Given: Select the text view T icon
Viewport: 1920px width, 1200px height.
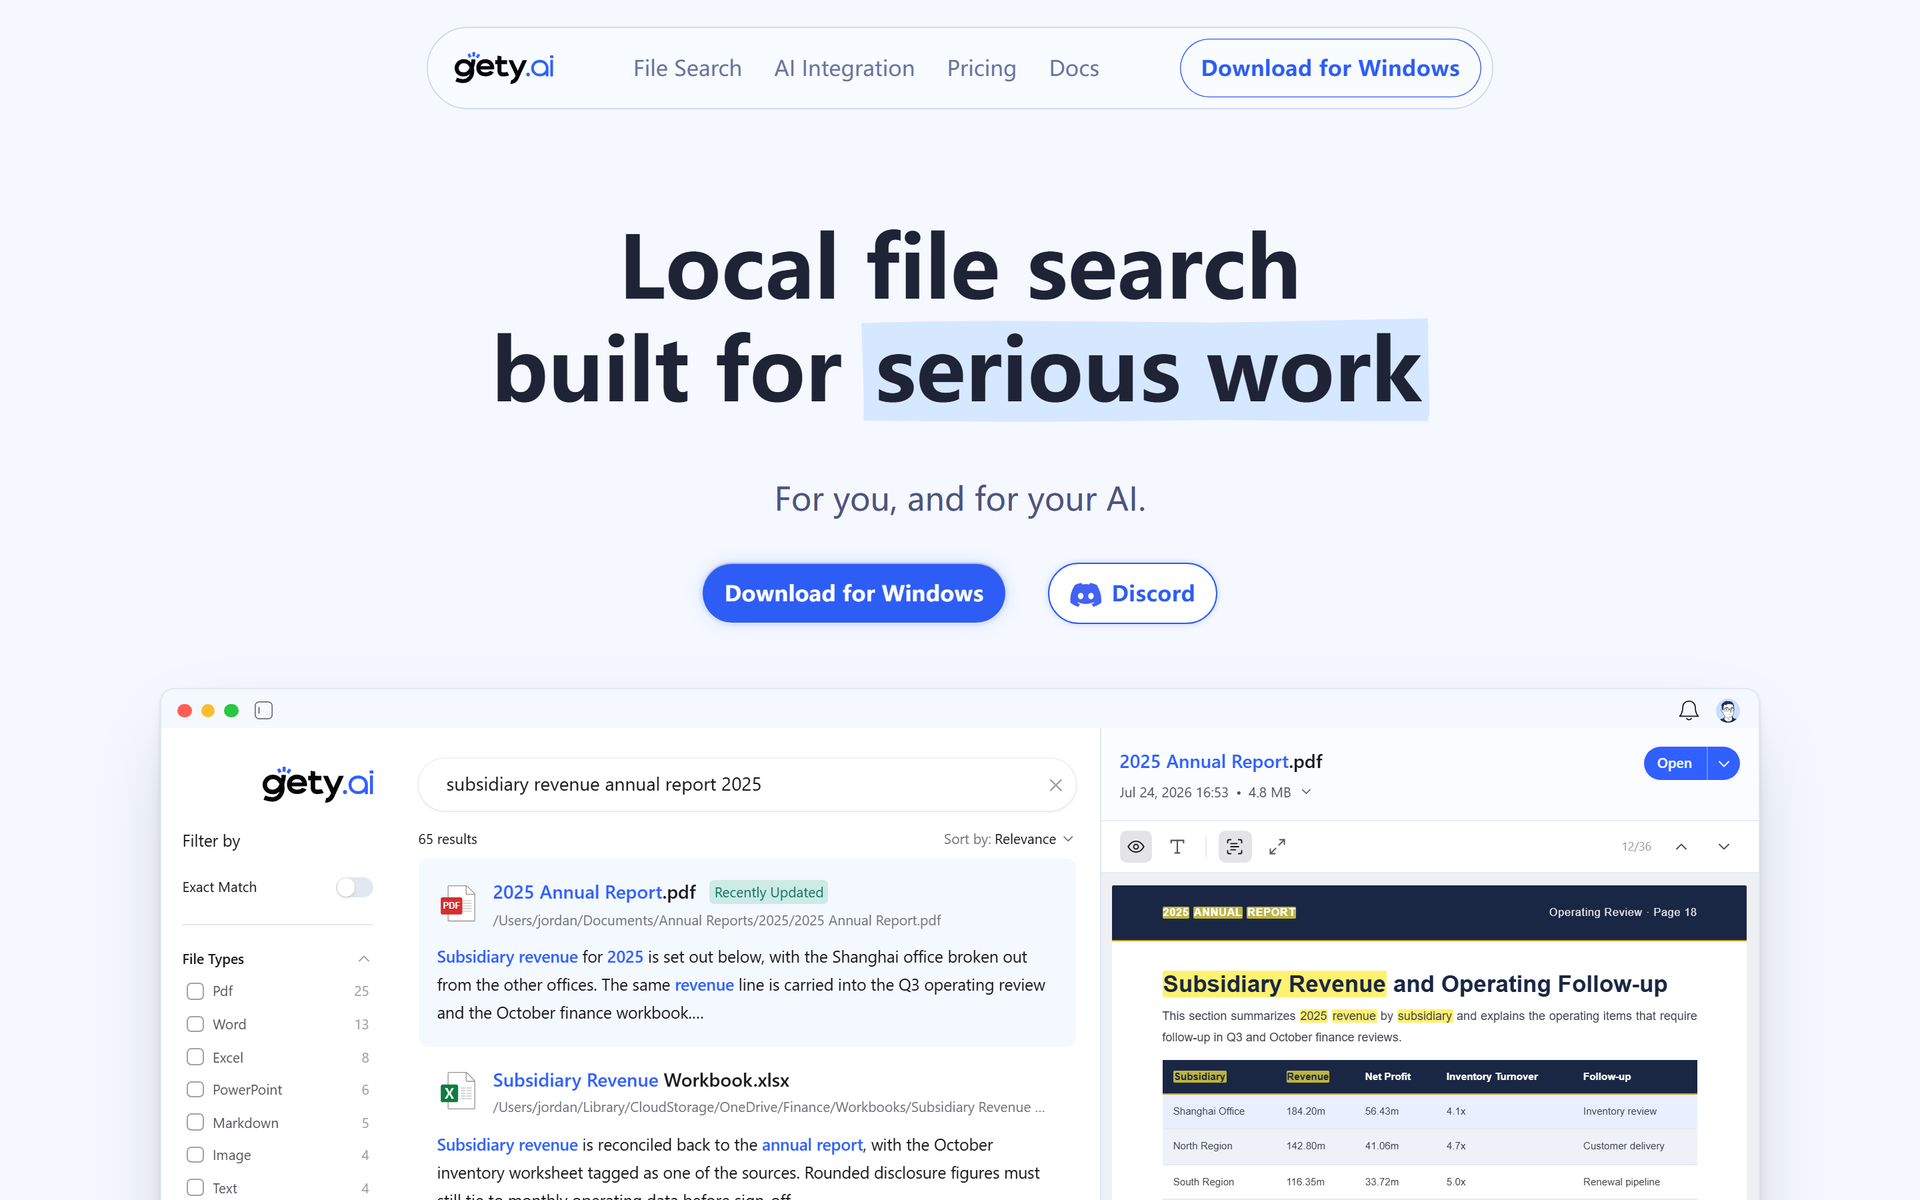Looking at the screenshot, I should click(1177, 847).
